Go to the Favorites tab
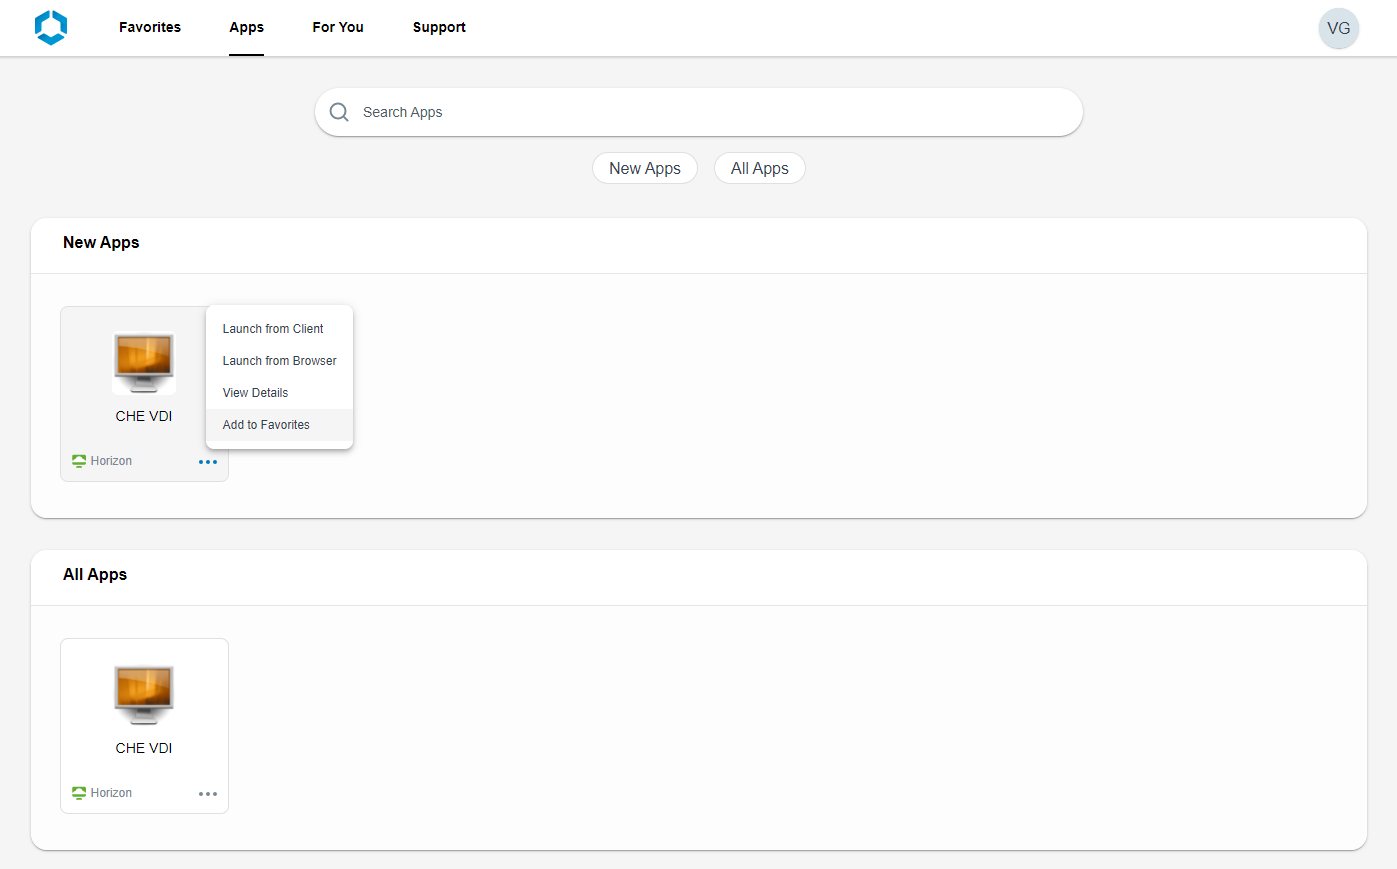This screenshot has width=1397, height=869. coord(150,27)
